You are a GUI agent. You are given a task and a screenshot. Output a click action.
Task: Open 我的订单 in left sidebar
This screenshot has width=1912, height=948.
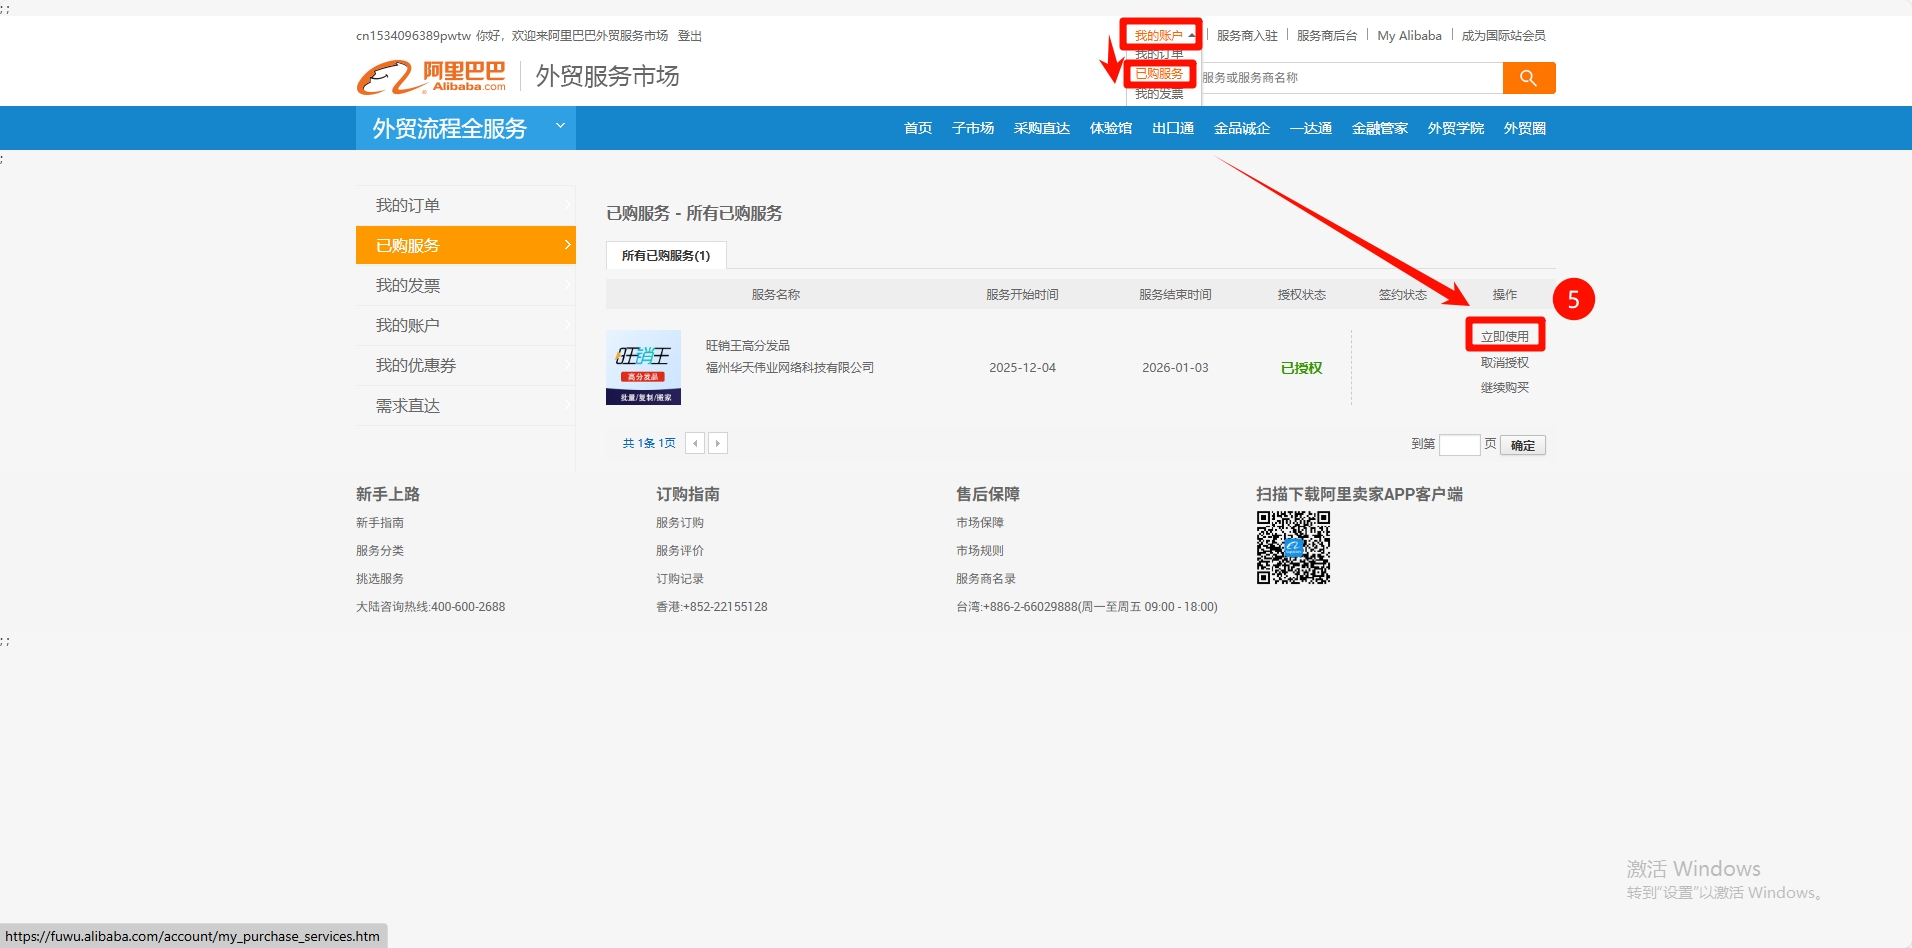[x=465, y=205]
